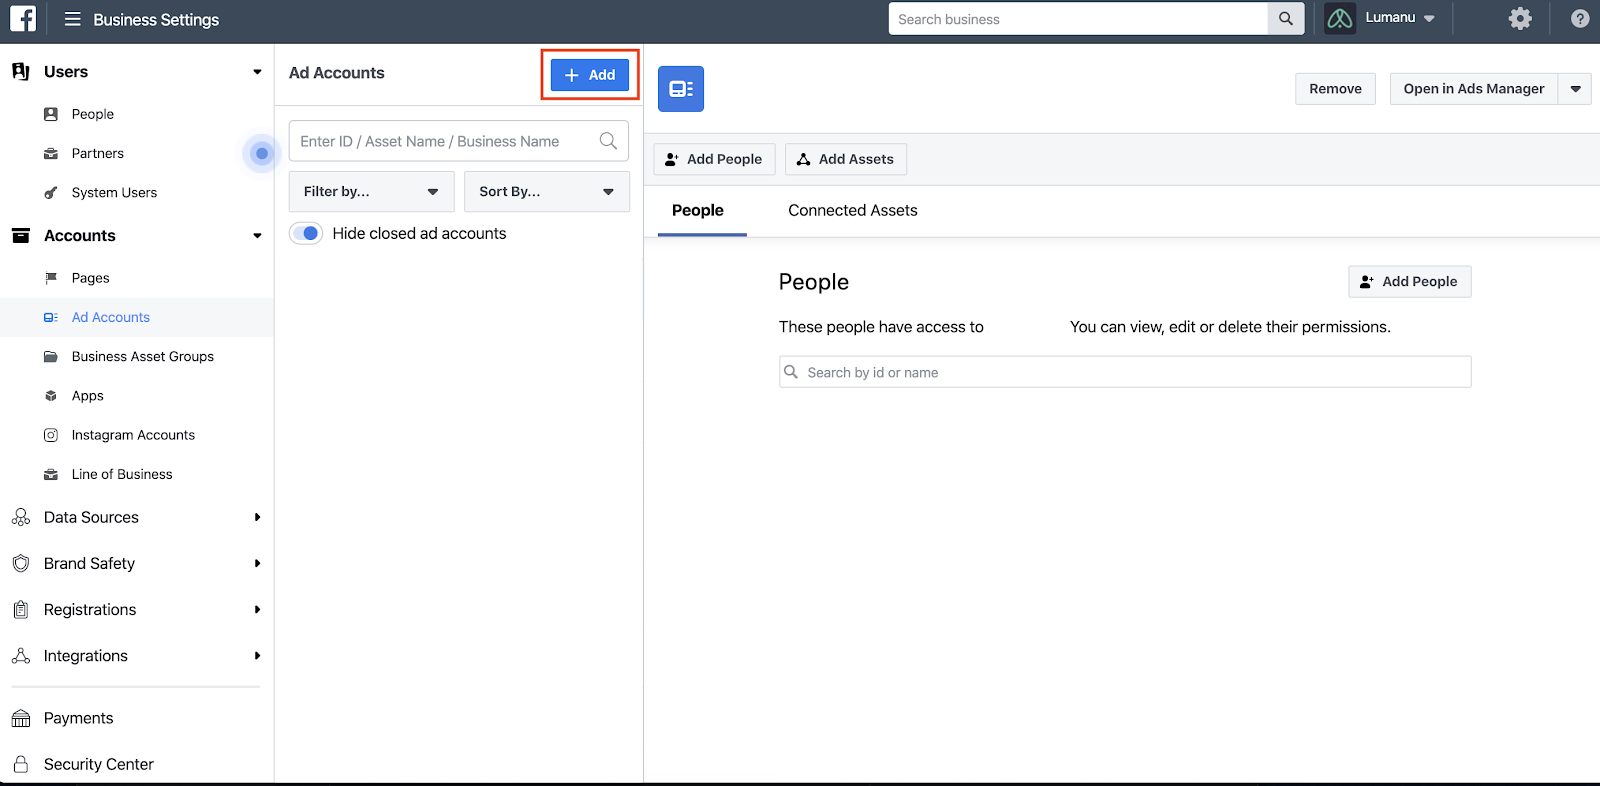This screenshot has width=1600, height=786.
Task: Open Business Asset Groups in sidebar
Action: pyautogui.click(x=143, y=356)
